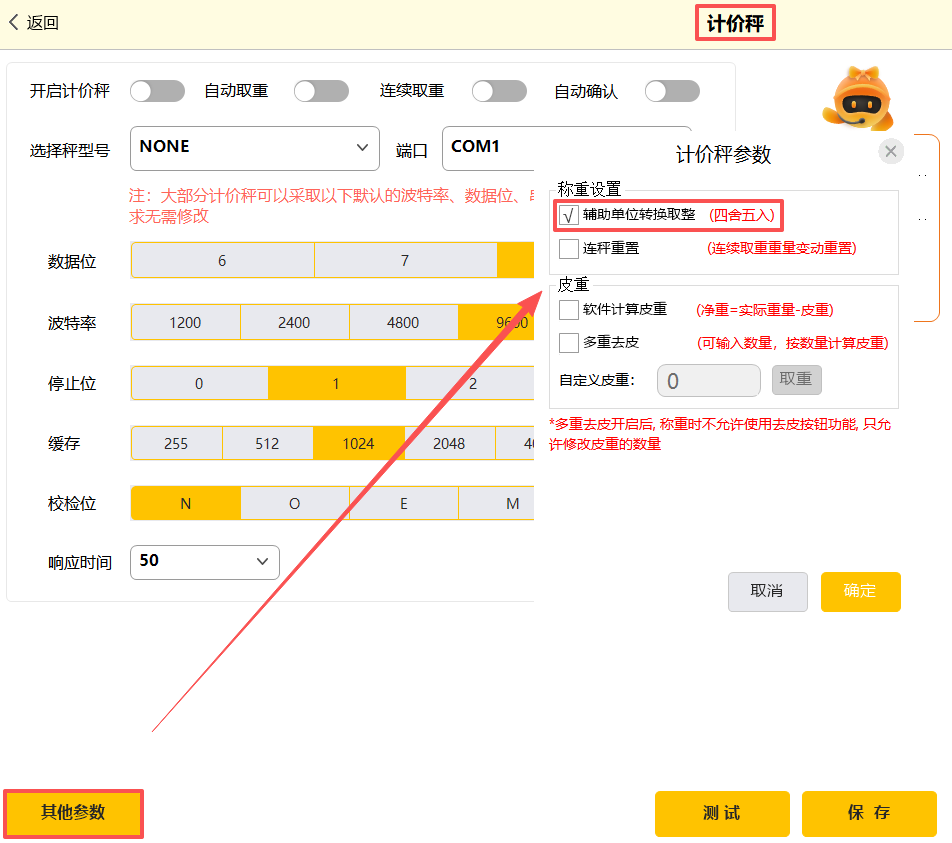The image size is (952, 843).
Task: Check the 连秤重置 checkbox
Action: 569,248
